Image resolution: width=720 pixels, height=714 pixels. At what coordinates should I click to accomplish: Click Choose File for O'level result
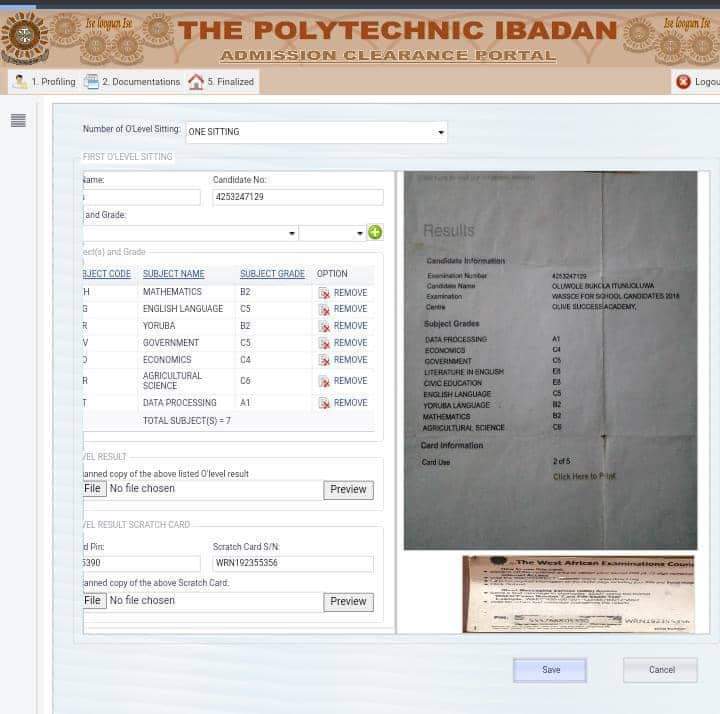pyautogui.click(x=95, y=489)
